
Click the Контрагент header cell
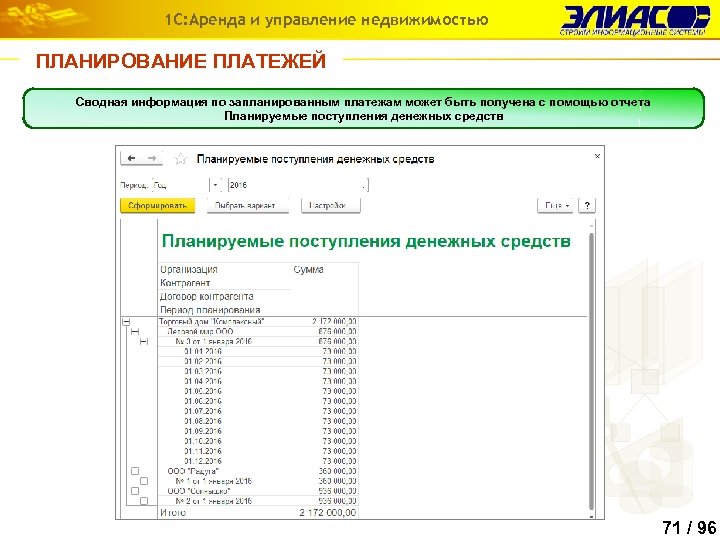pyautogui.click(x=185, y=283)
